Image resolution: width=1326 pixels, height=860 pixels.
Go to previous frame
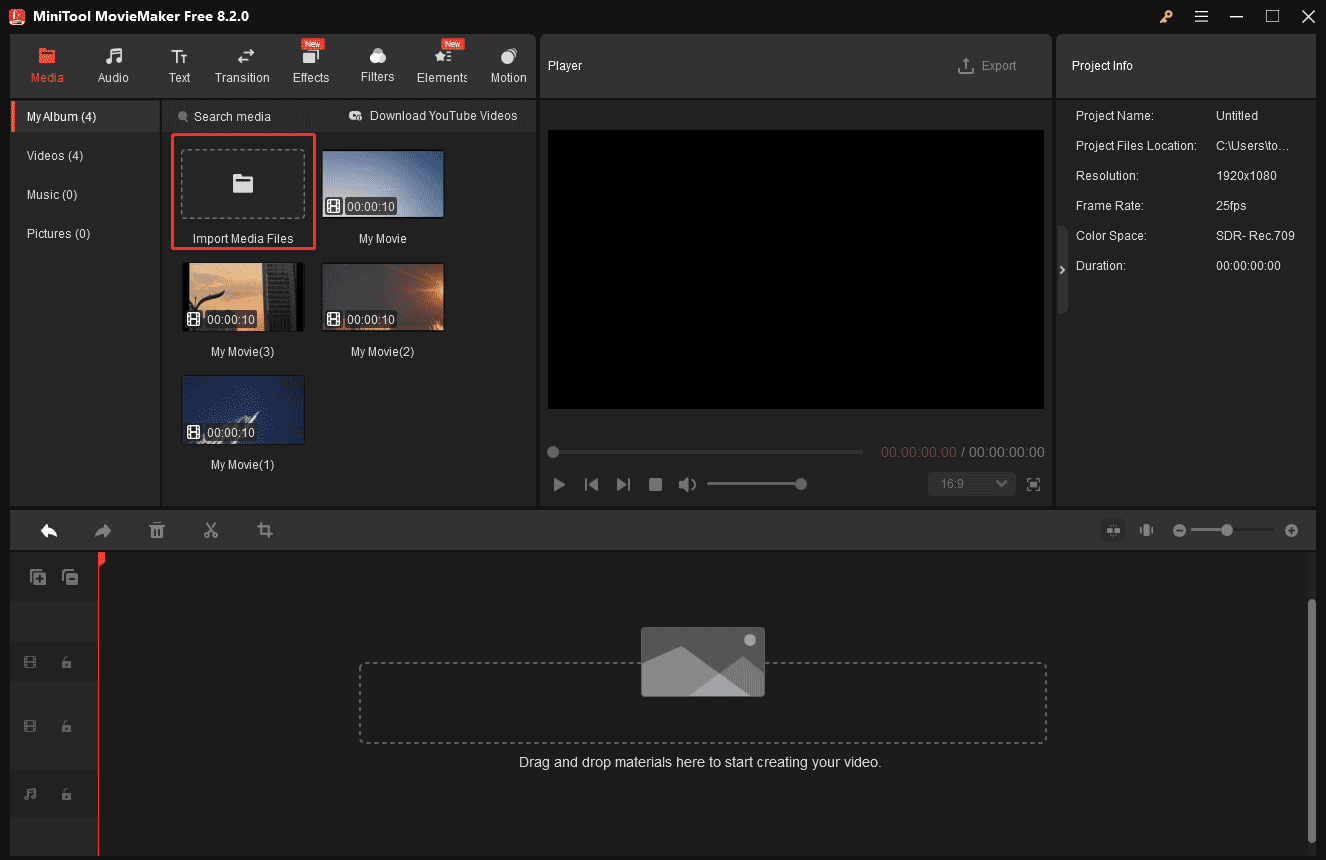click(x=591, y=485)
